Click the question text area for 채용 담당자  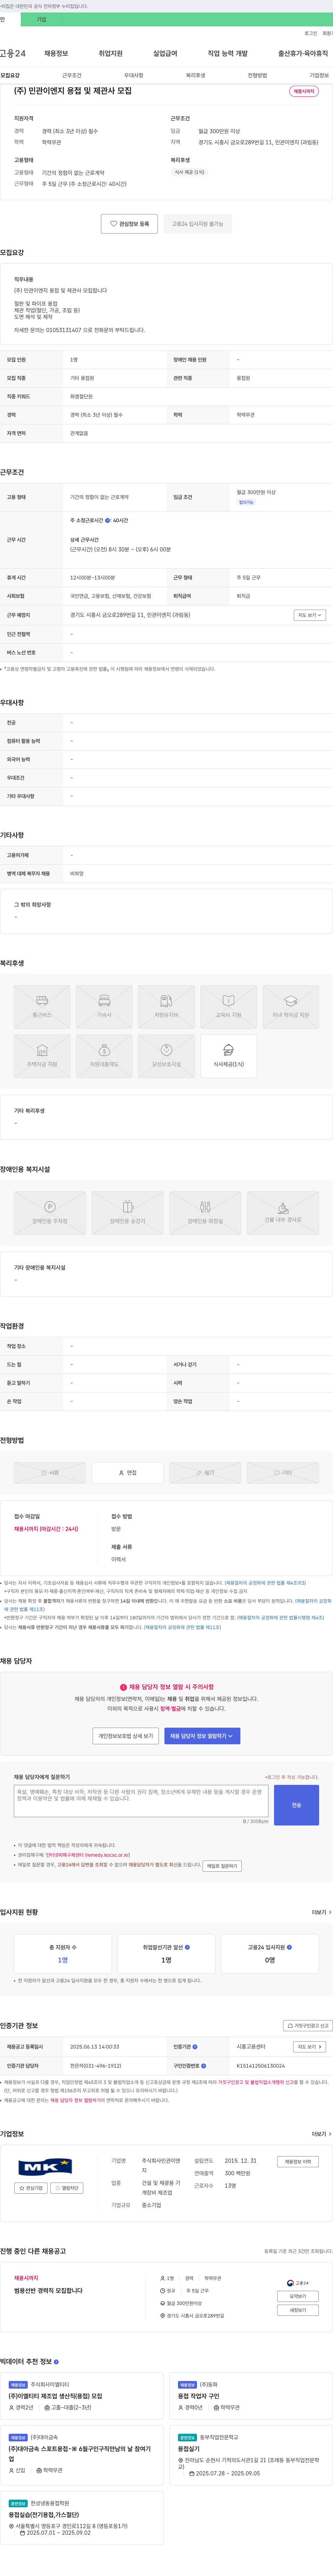click(x=141, y=1801)
